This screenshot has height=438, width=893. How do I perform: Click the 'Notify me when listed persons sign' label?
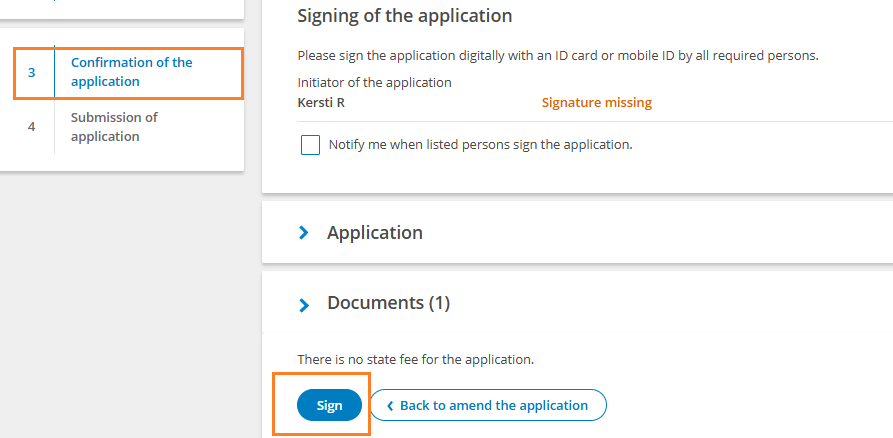[x=481, y=145]
